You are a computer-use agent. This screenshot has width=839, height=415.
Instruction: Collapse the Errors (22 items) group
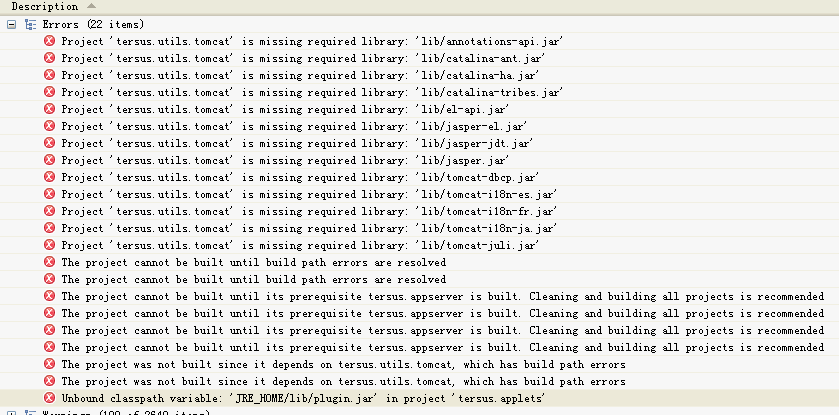tap(11, 25)
